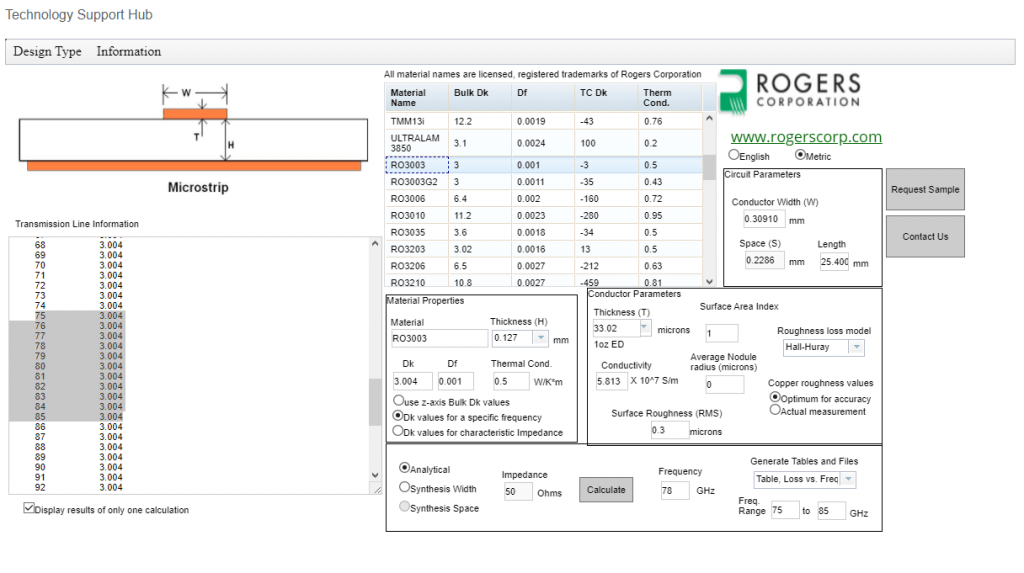The image size is (1024, 573).
Task: Select 'Optimum for accuracy' roughness option
Action: click(775, 397)
